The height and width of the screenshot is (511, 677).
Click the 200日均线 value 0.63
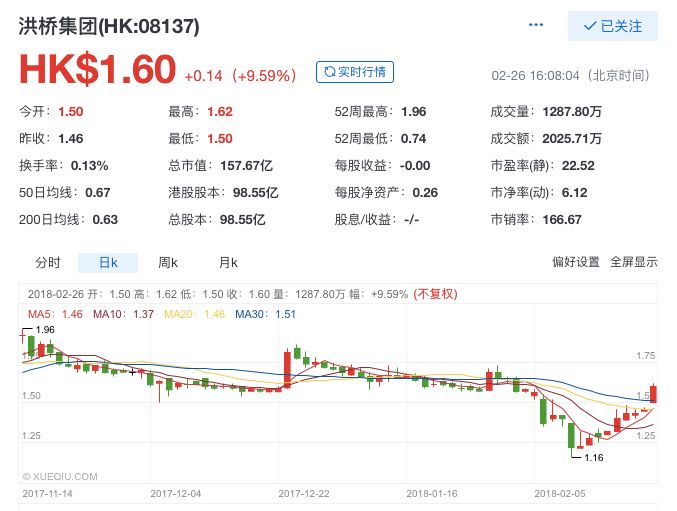105,220
